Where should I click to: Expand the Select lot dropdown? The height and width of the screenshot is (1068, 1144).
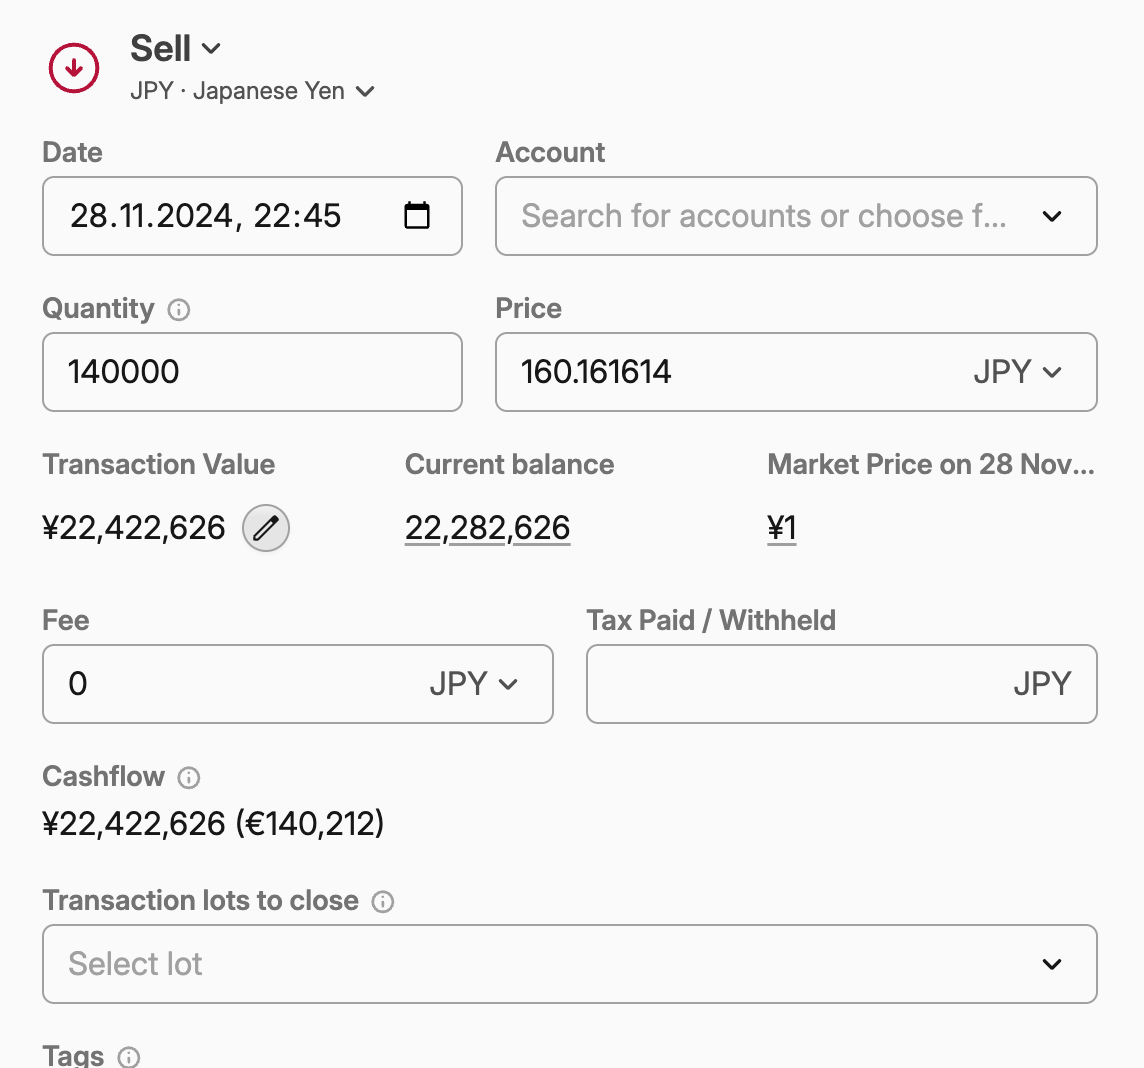(1051, 964)
